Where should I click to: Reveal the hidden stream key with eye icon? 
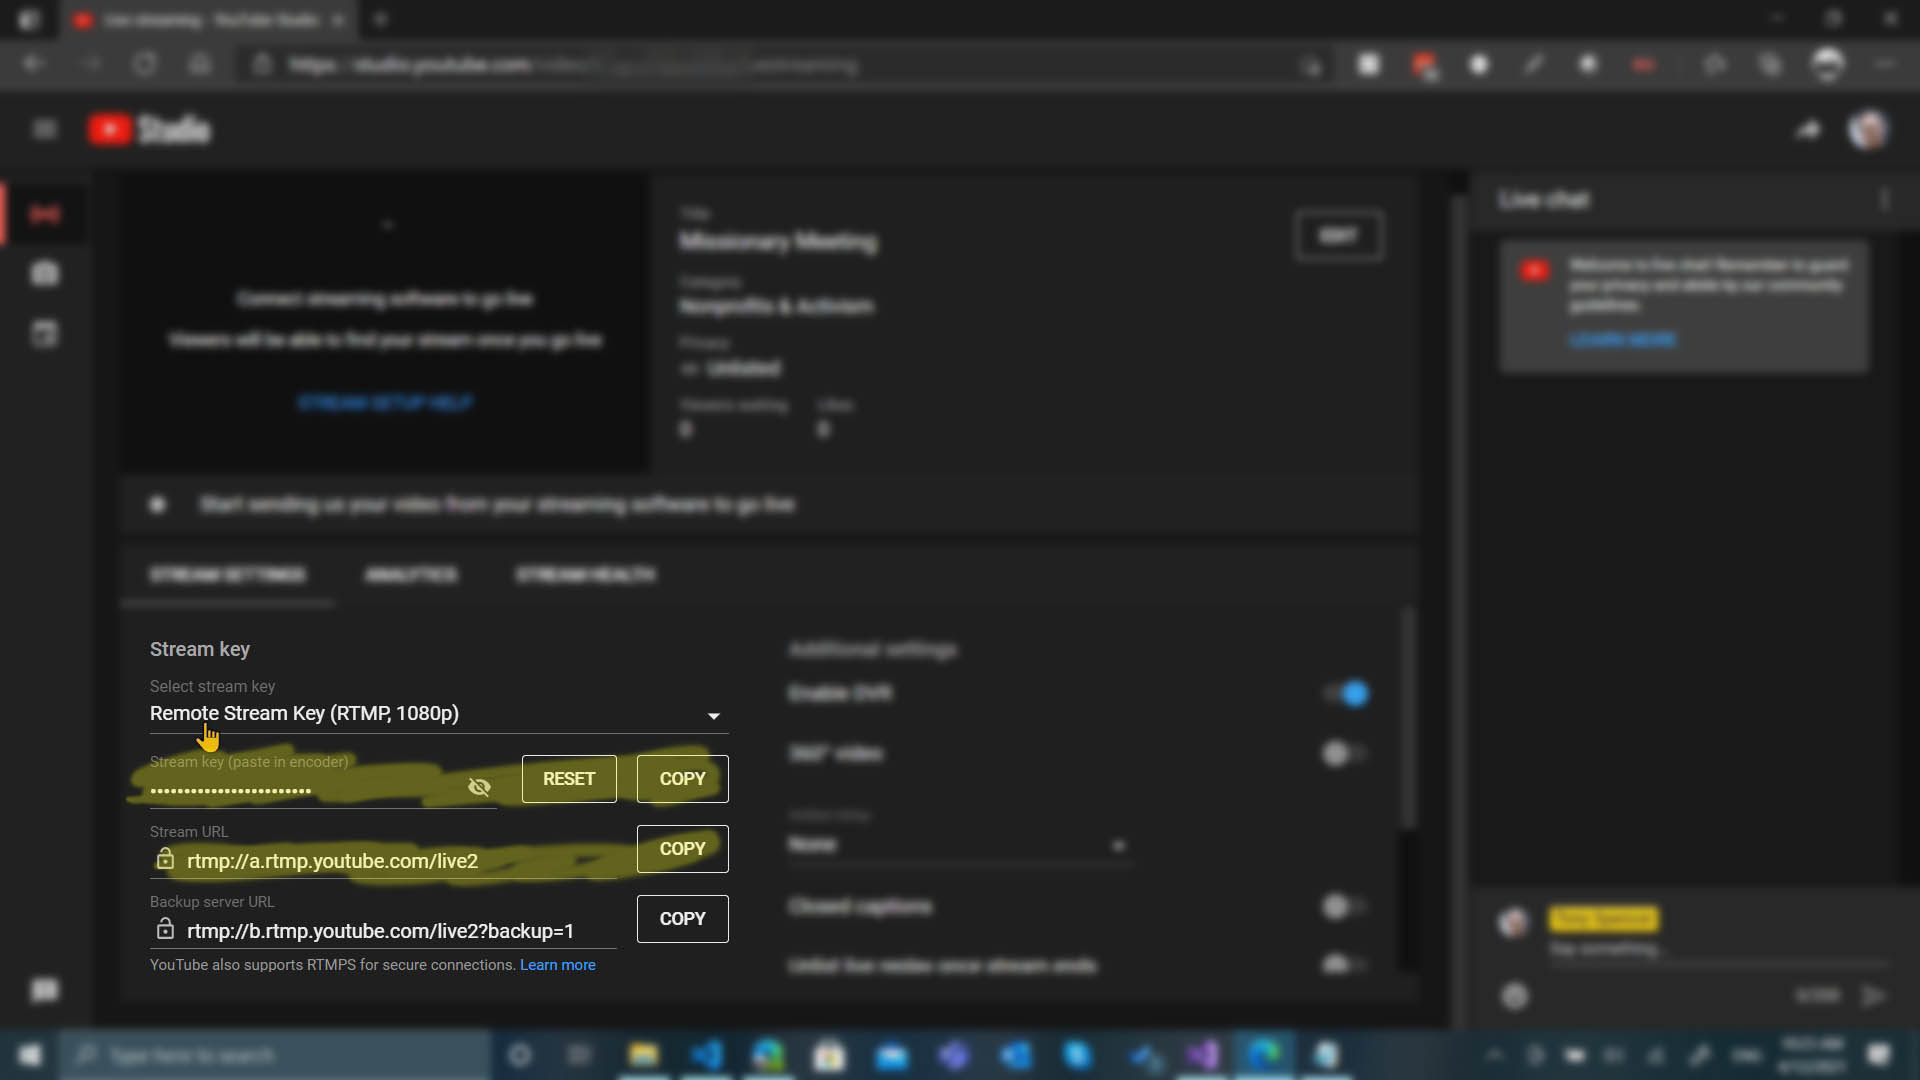[x=479, y=787]
